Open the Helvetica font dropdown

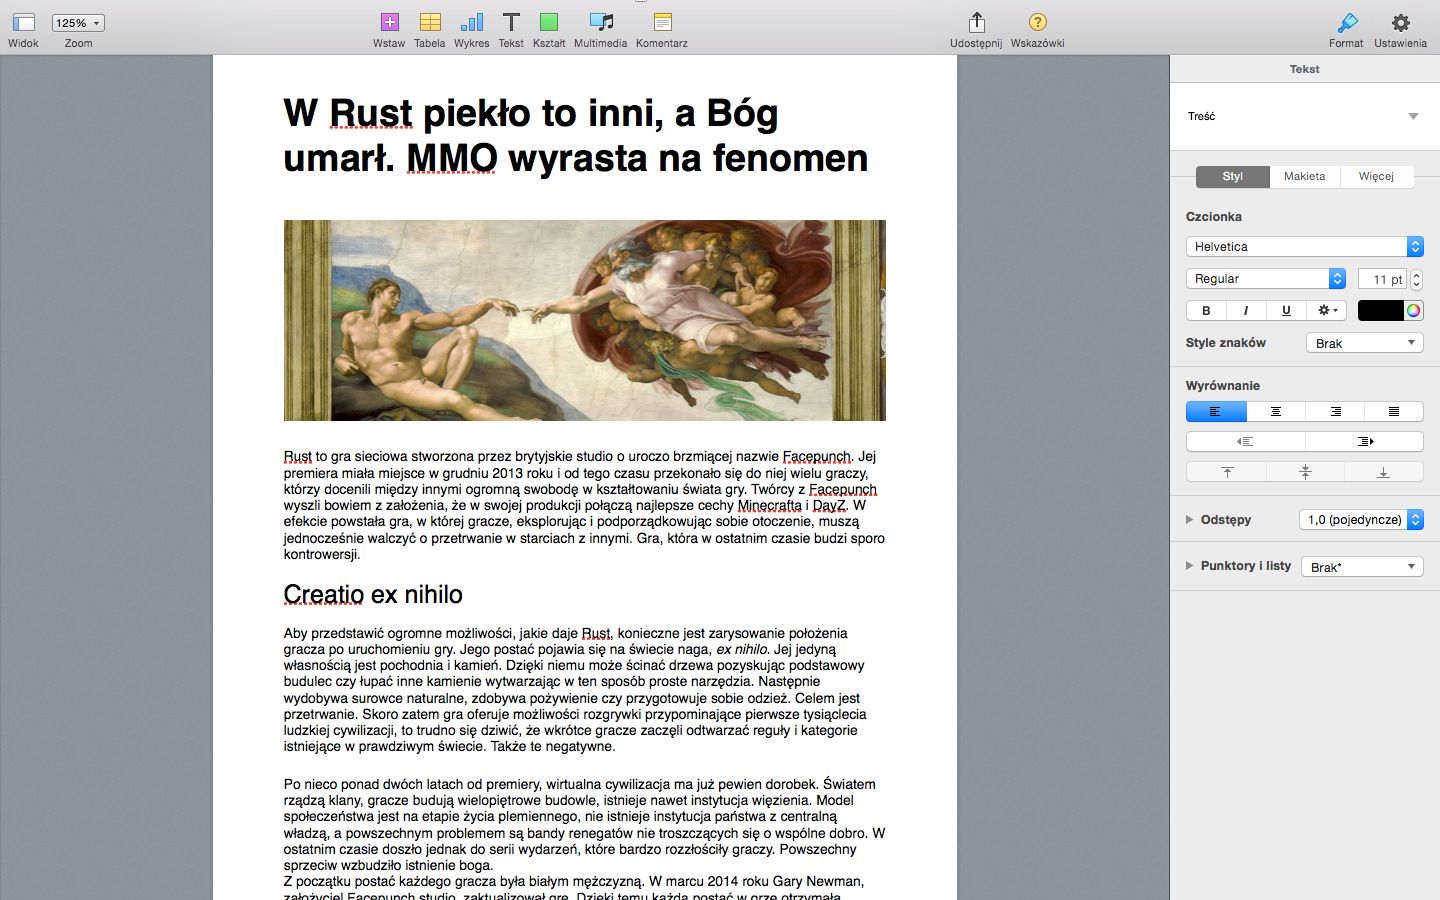[1304, 247]
